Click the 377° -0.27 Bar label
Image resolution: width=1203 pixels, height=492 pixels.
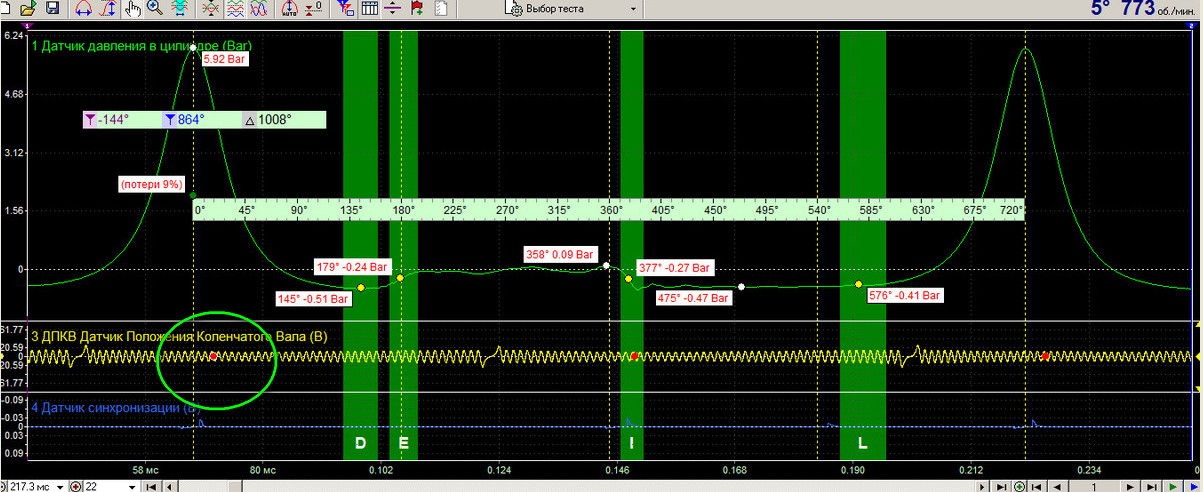click(x=675, y=268)
